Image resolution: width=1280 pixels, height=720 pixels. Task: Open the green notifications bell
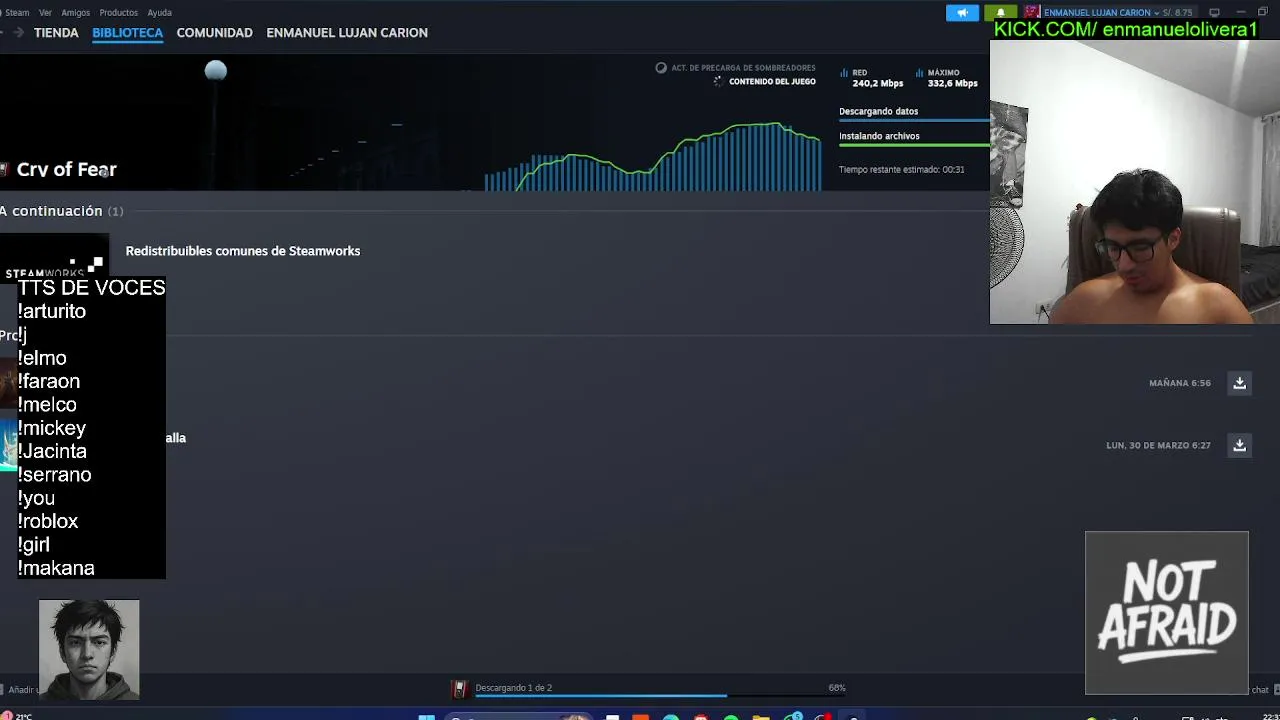(1000, 12)
